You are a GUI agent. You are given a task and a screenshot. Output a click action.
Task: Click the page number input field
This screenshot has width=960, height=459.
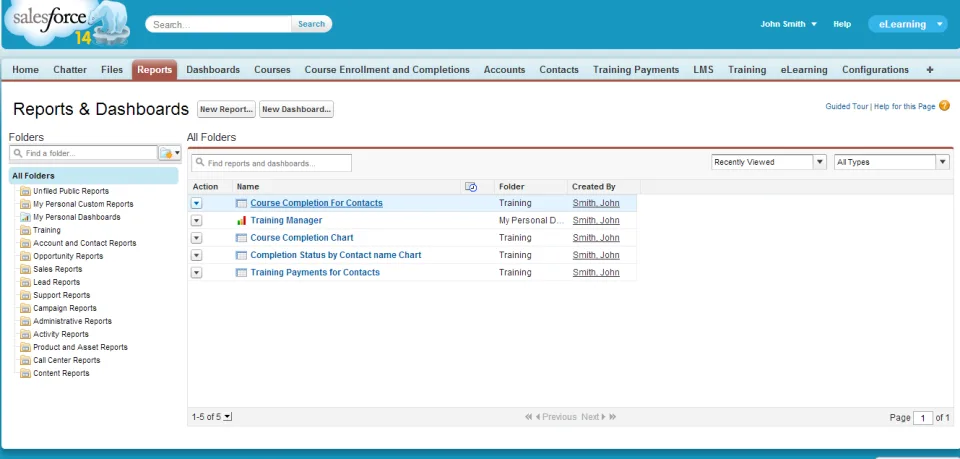(923, 417)
